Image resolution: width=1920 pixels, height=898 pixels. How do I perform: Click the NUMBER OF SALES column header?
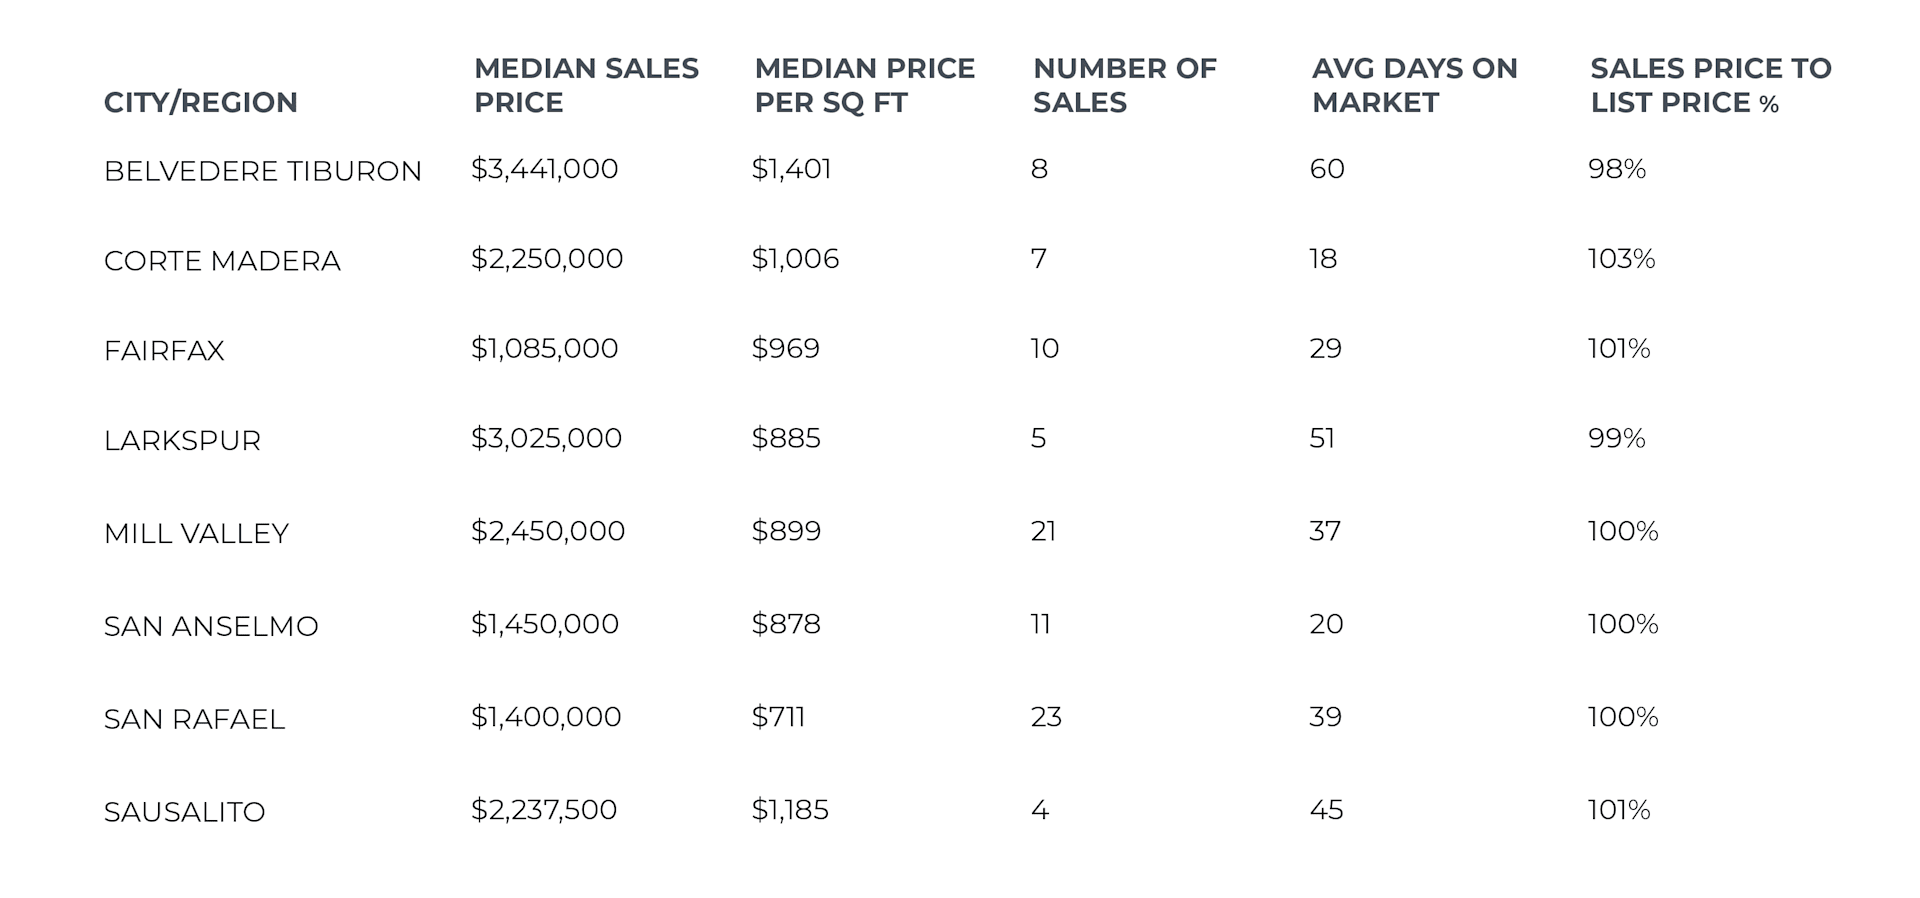pyautogui.click(x=1124, y=85)
